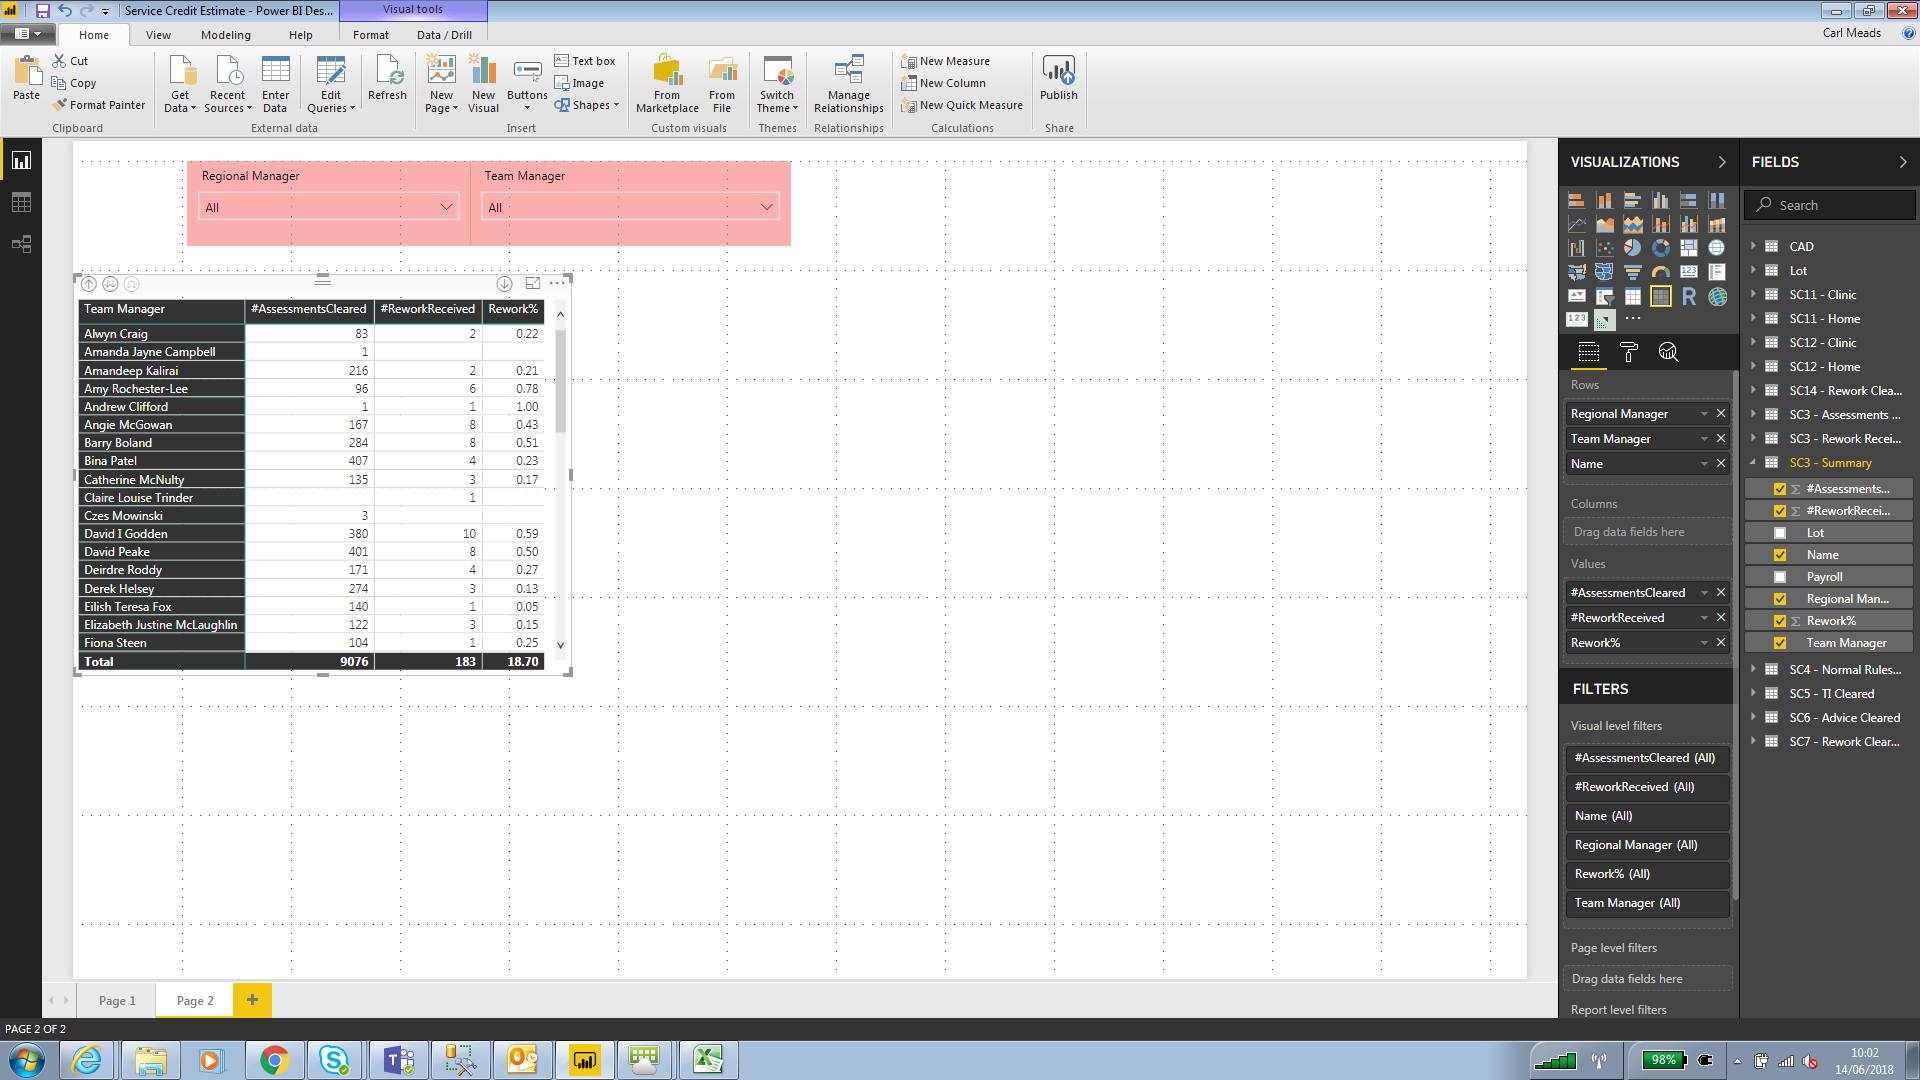Select the donut chart visualization
Screen dimensions: 1920x1080
[x=1660, y=248]
